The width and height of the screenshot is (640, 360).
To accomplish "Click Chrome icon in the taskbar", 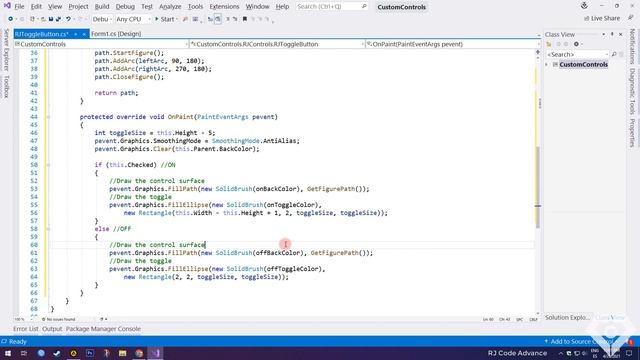I will tap(139, 353).
